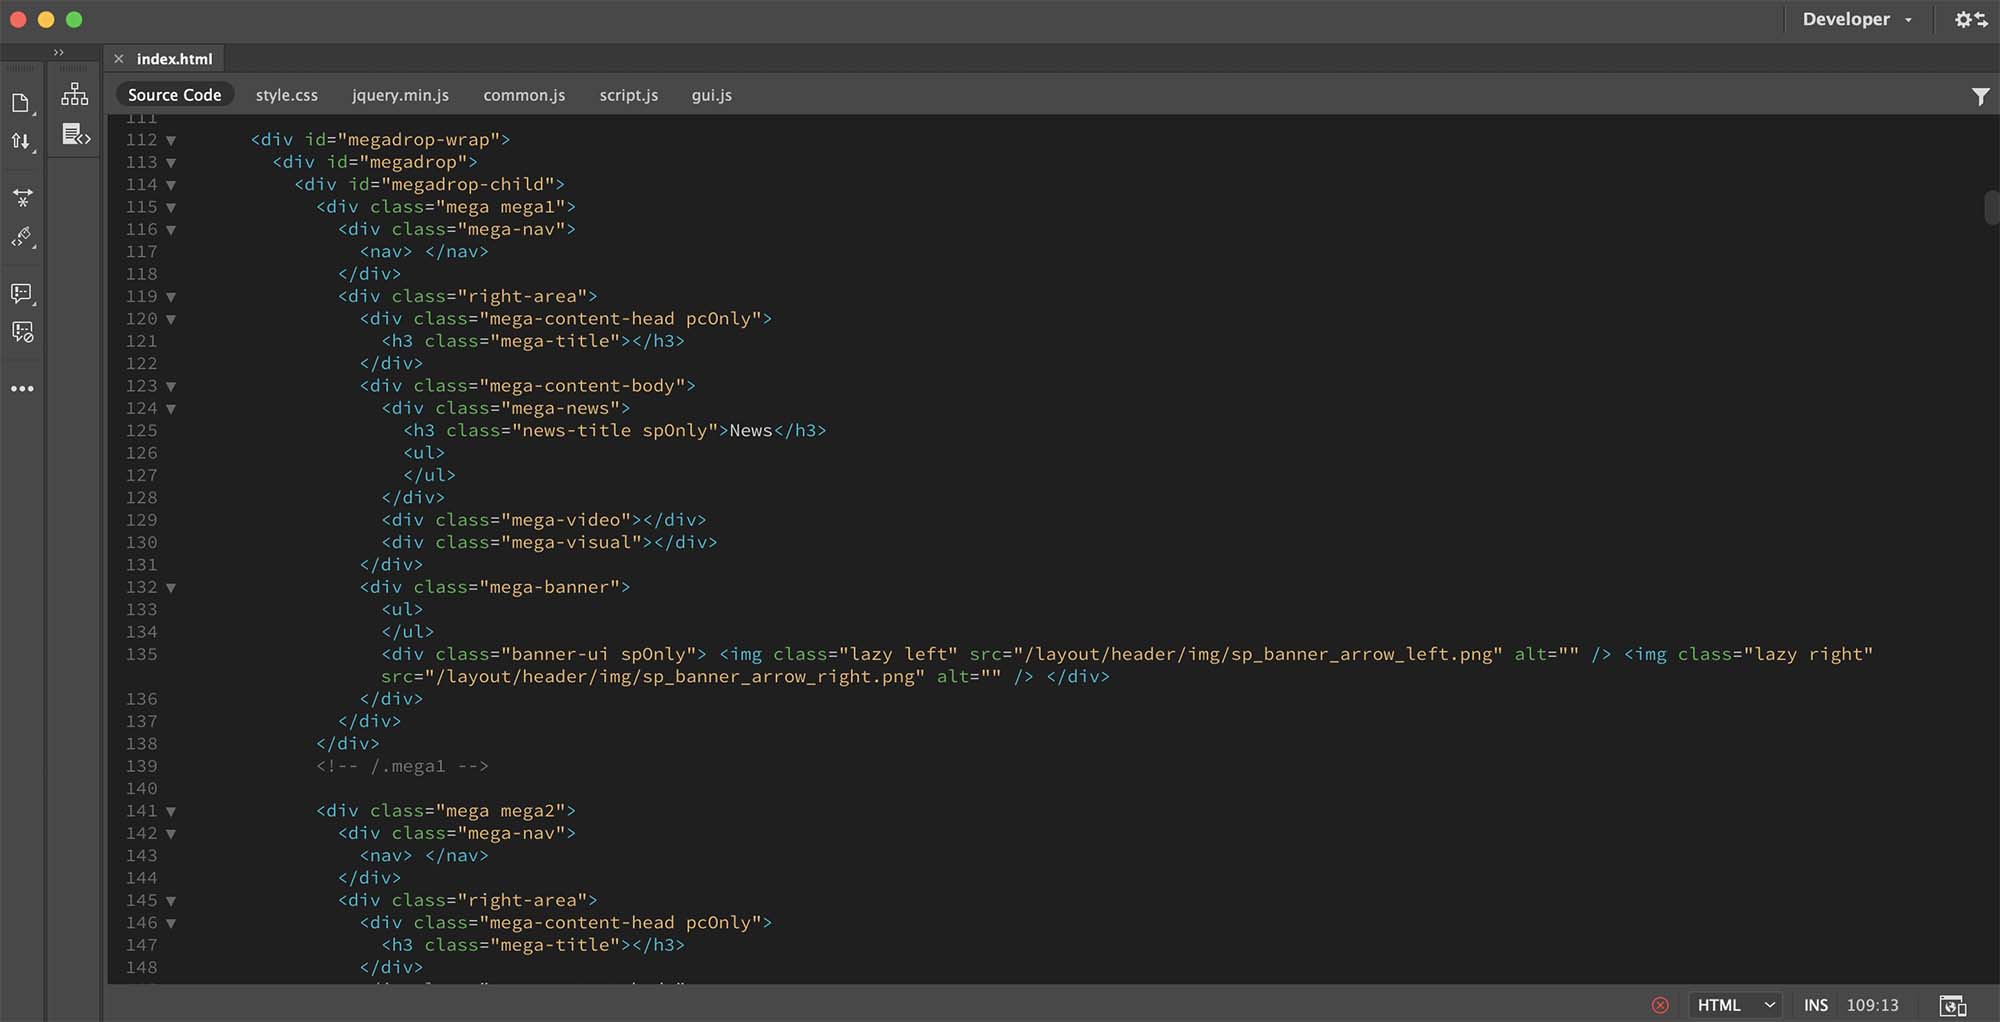Click "news-title spOnly" class on line 125
Viewport: 2000px width, 1022px height.
coord(614,431)
